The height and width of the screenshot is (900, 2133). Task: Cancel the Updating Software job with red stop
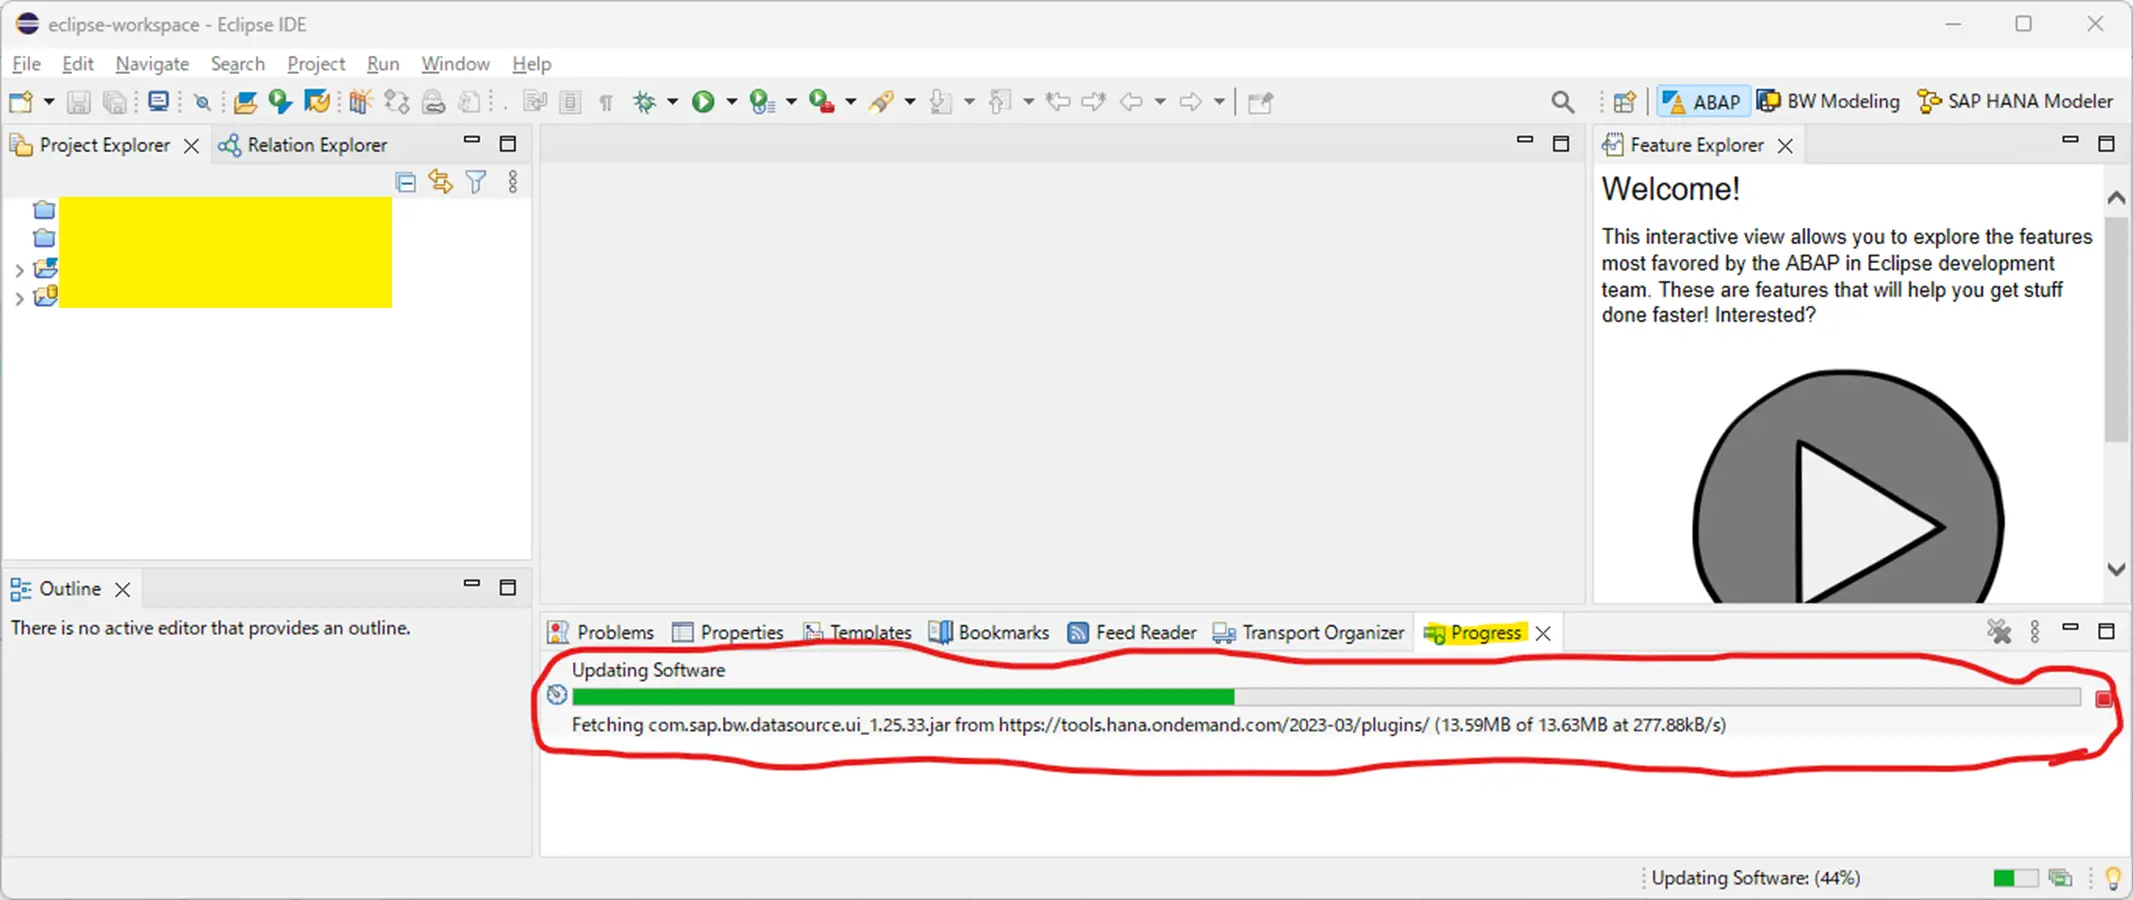pyautogui.click(x=2103, y=699)
